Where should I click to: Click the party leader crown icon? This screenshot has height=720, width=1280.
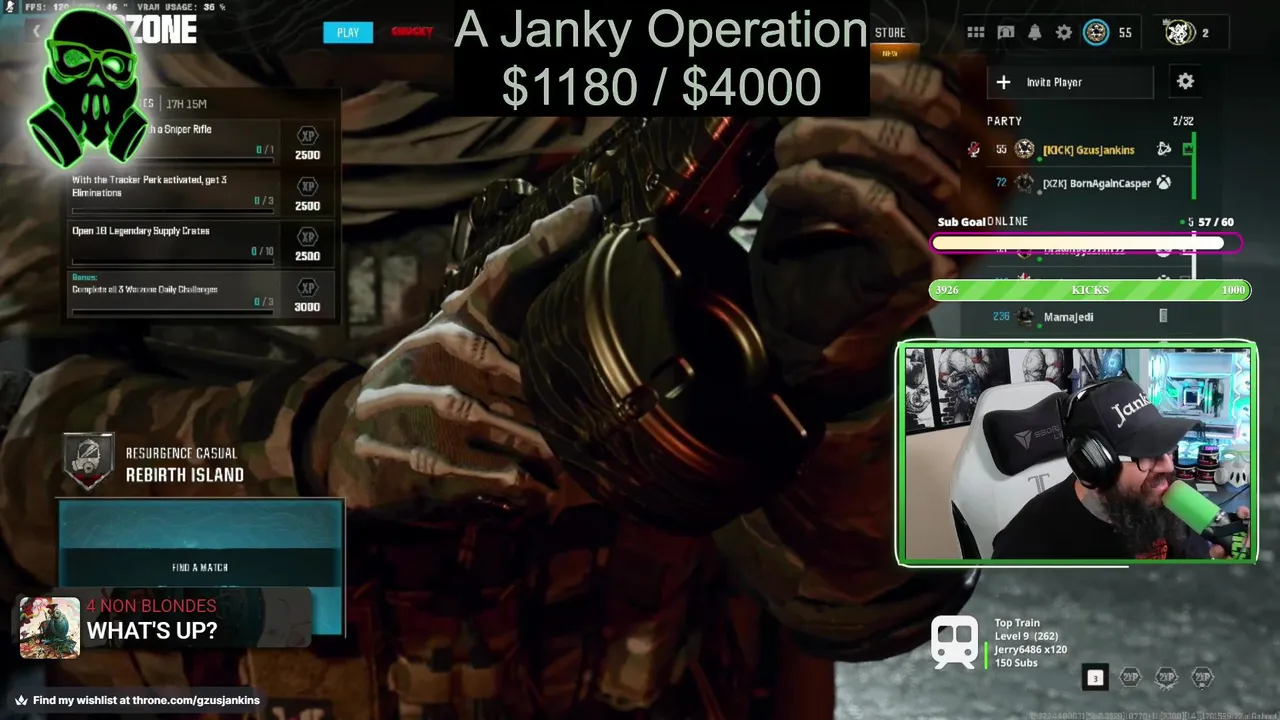[x=1188, y=150]
